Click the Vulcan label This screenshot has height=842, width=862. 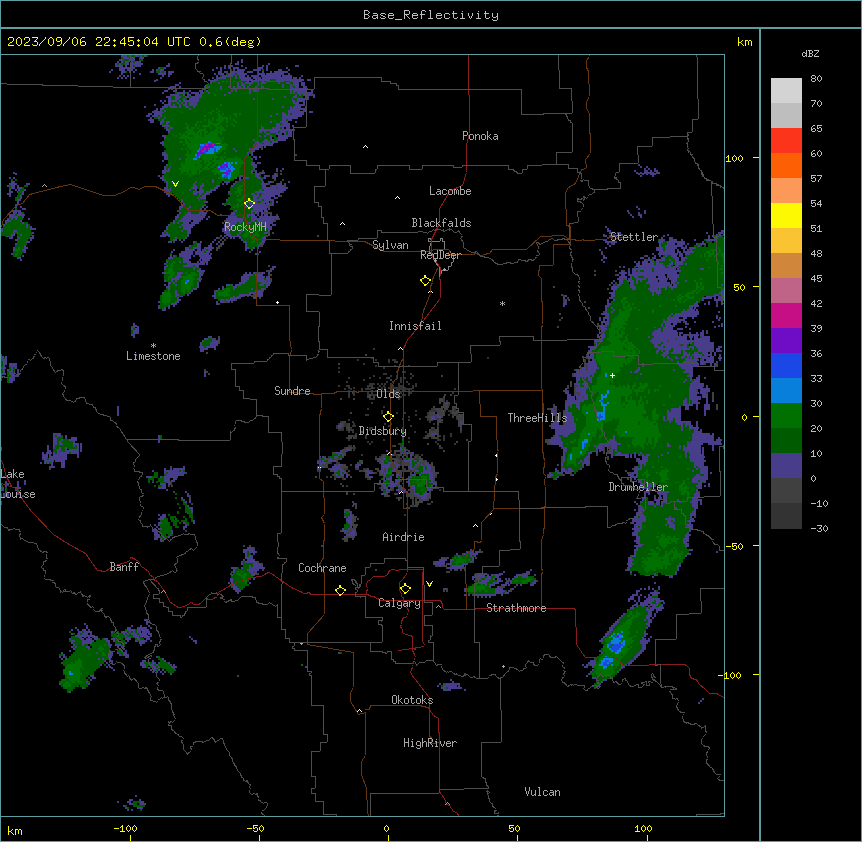[543, 792]
